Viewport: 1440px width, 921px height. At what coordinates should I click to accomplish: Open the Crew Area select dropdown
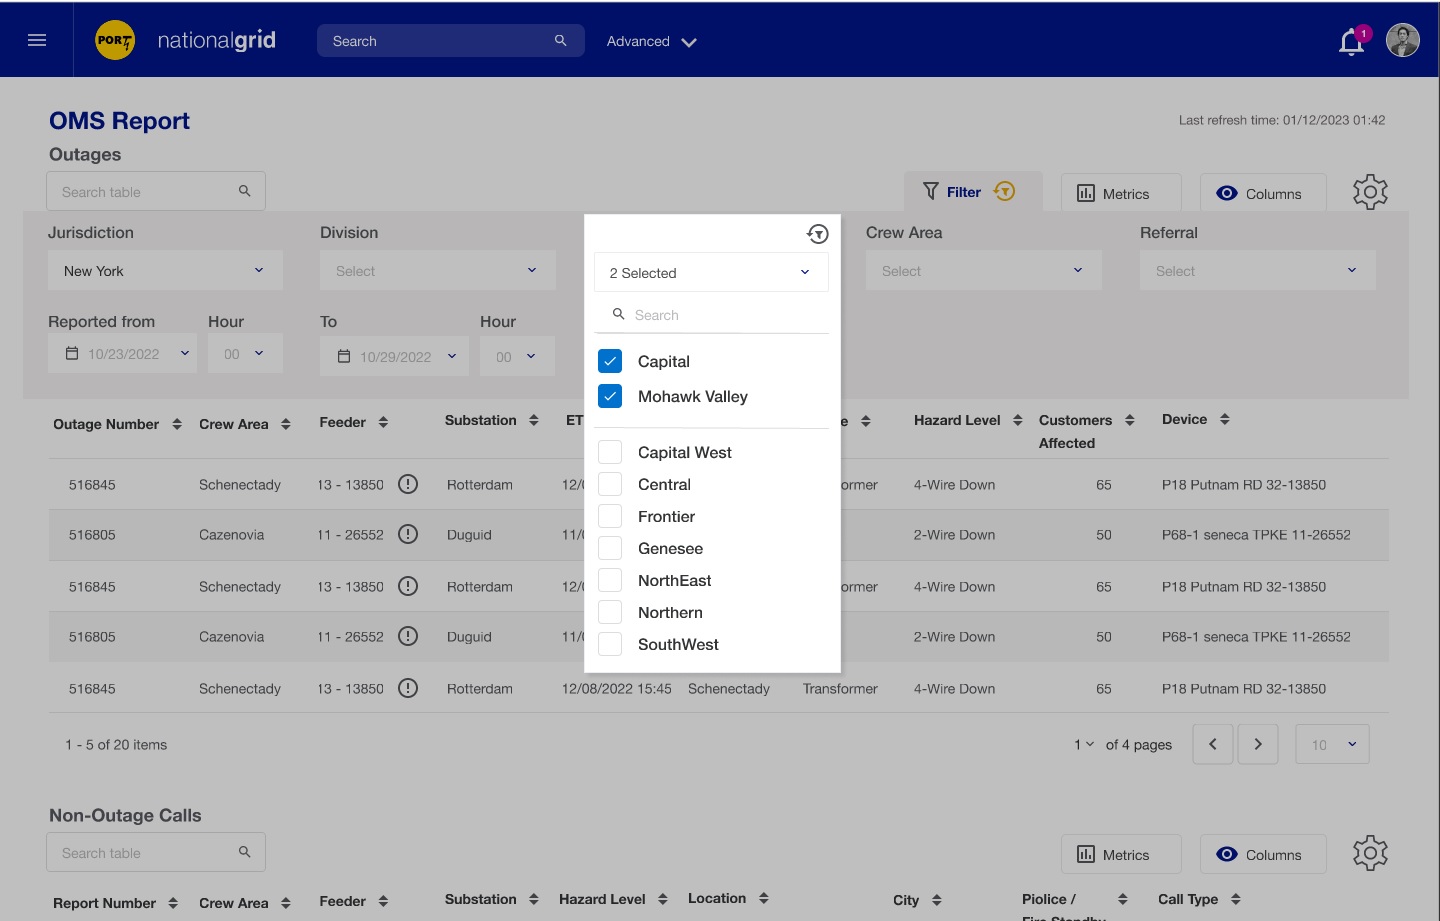[x=983, y=271]
